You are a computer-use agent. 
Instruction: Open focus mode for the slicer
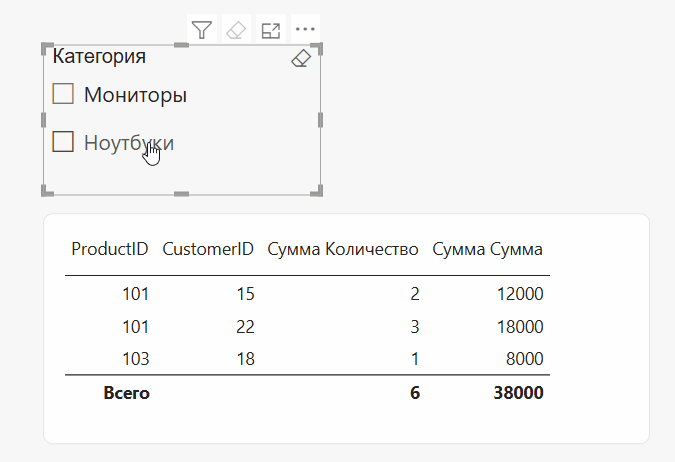click(271, 30)
